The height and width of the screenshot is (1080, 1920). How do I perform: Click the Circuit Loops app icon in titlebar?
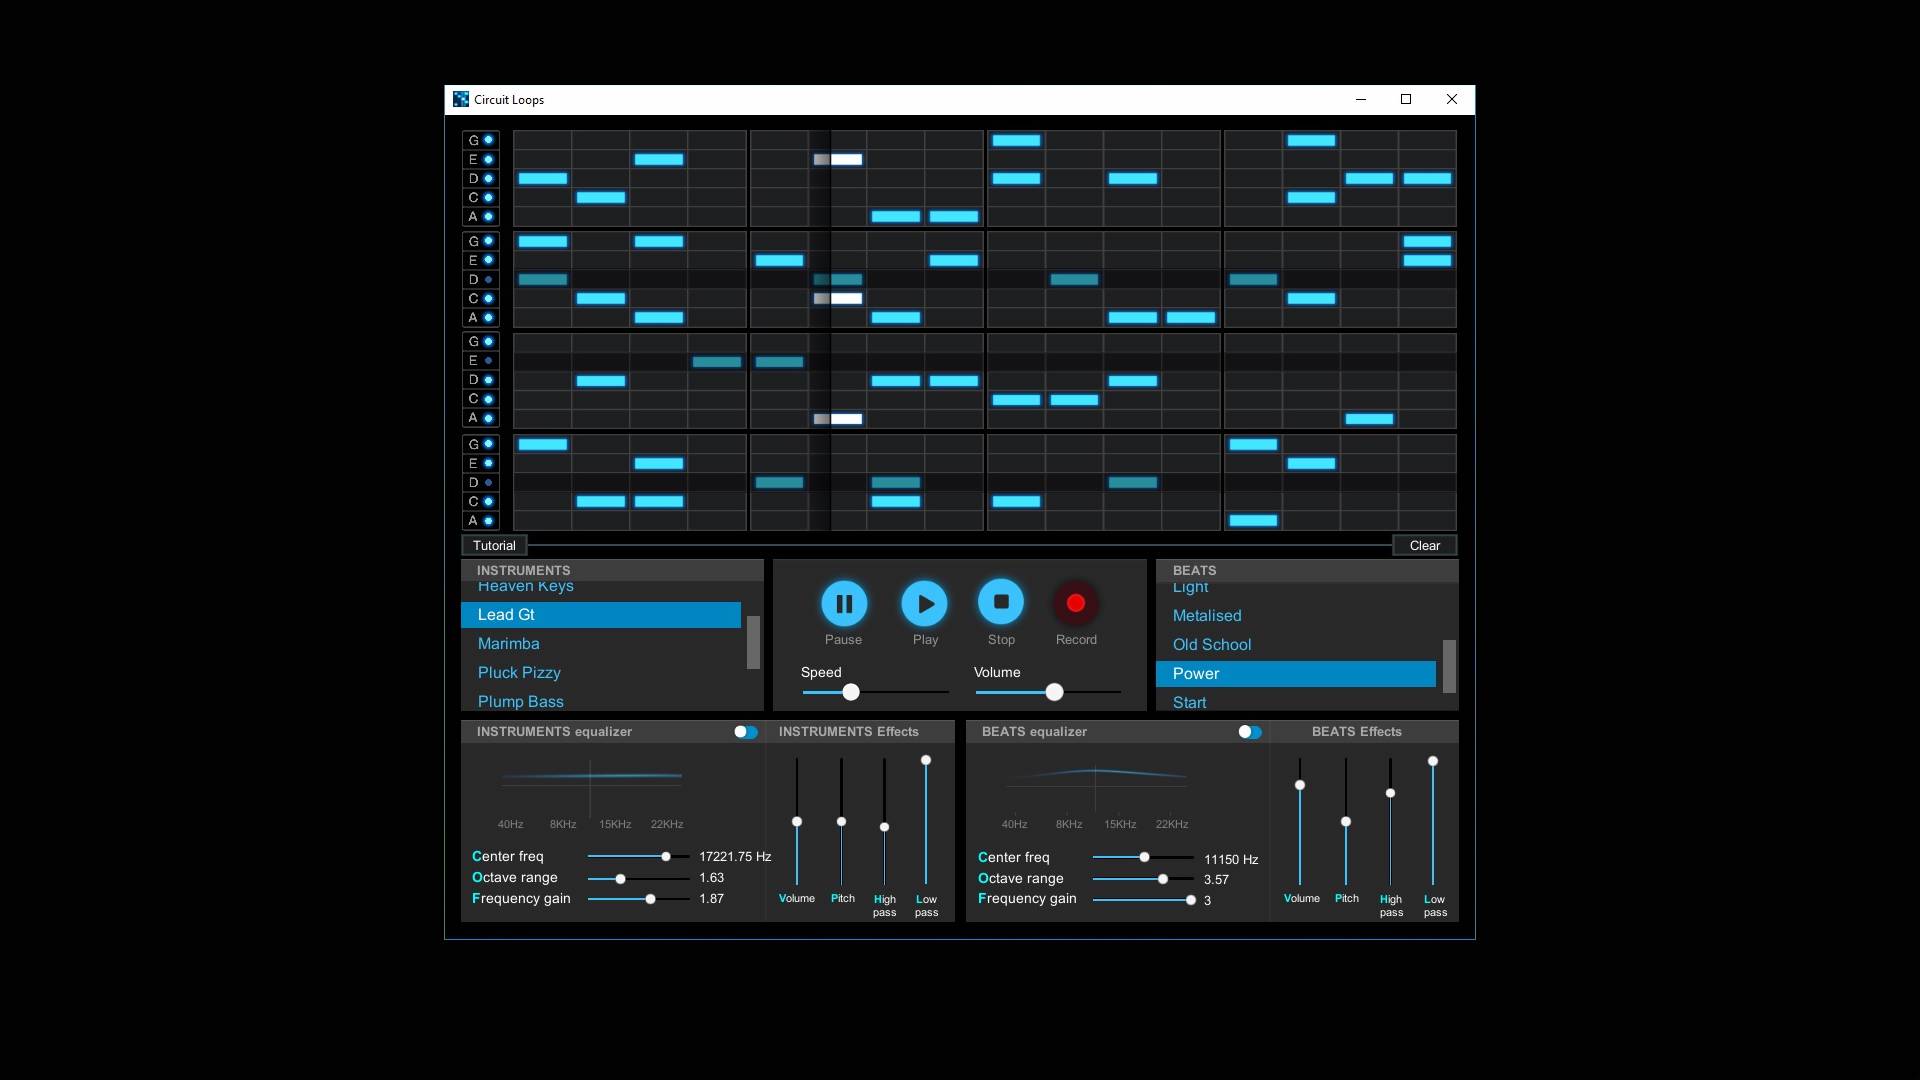pos(461,99)
